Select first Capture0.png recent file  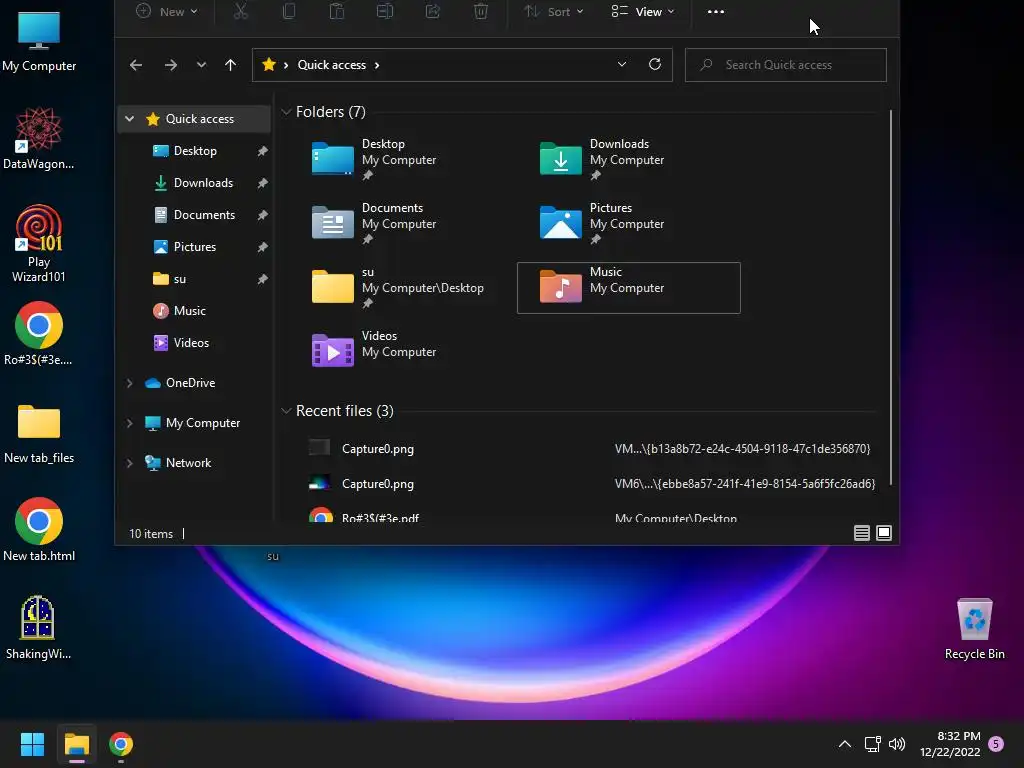click(590, 449)
